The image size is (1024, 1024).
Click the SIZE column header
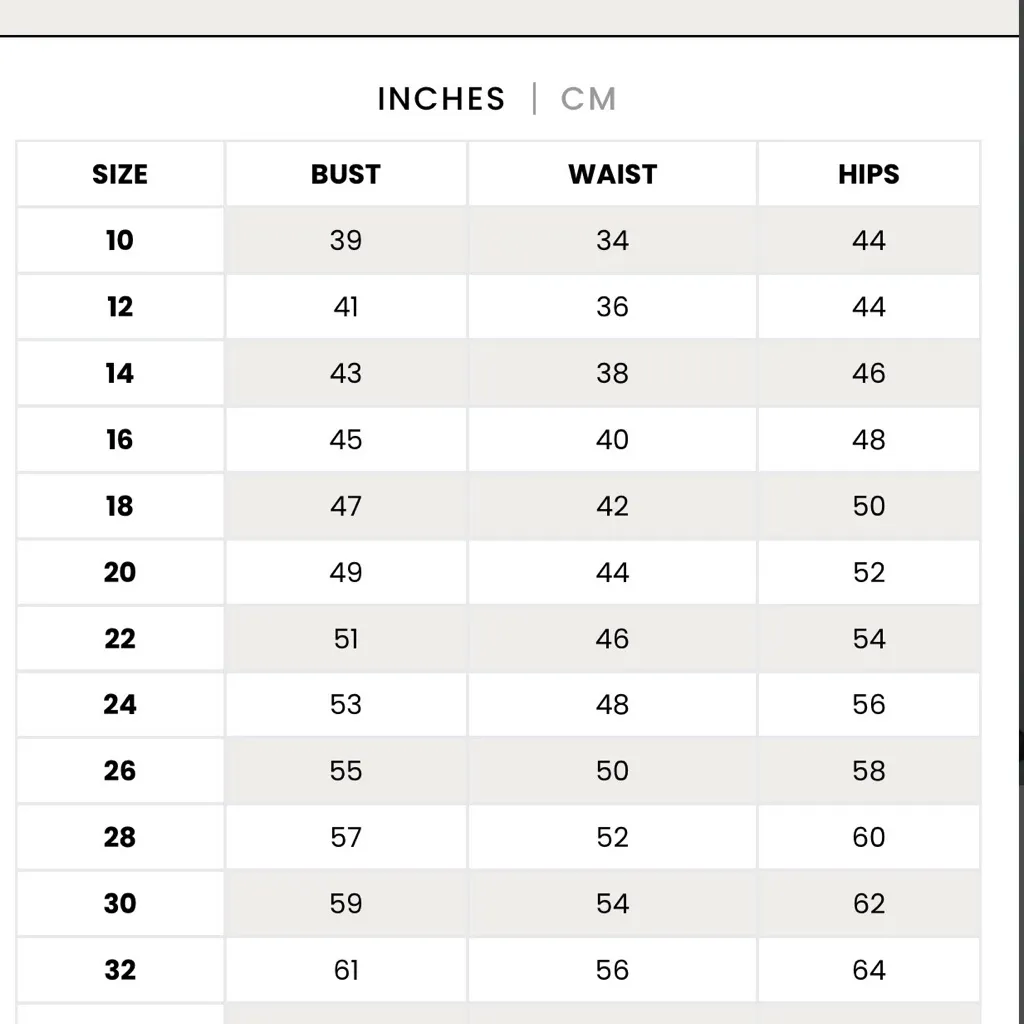(120, 174)
